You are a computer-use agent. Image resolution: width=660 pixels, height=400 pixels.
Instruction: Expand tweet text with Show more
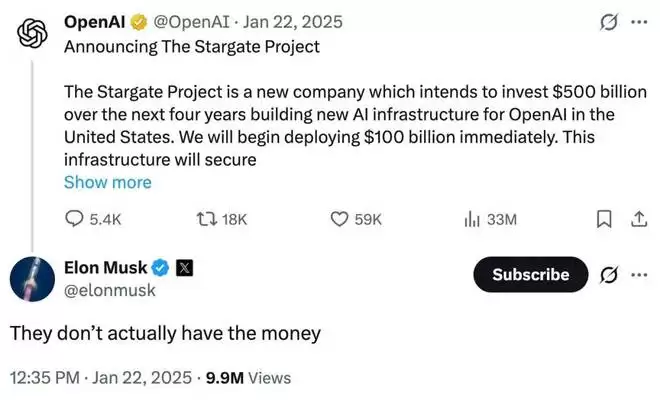[107, 182]
